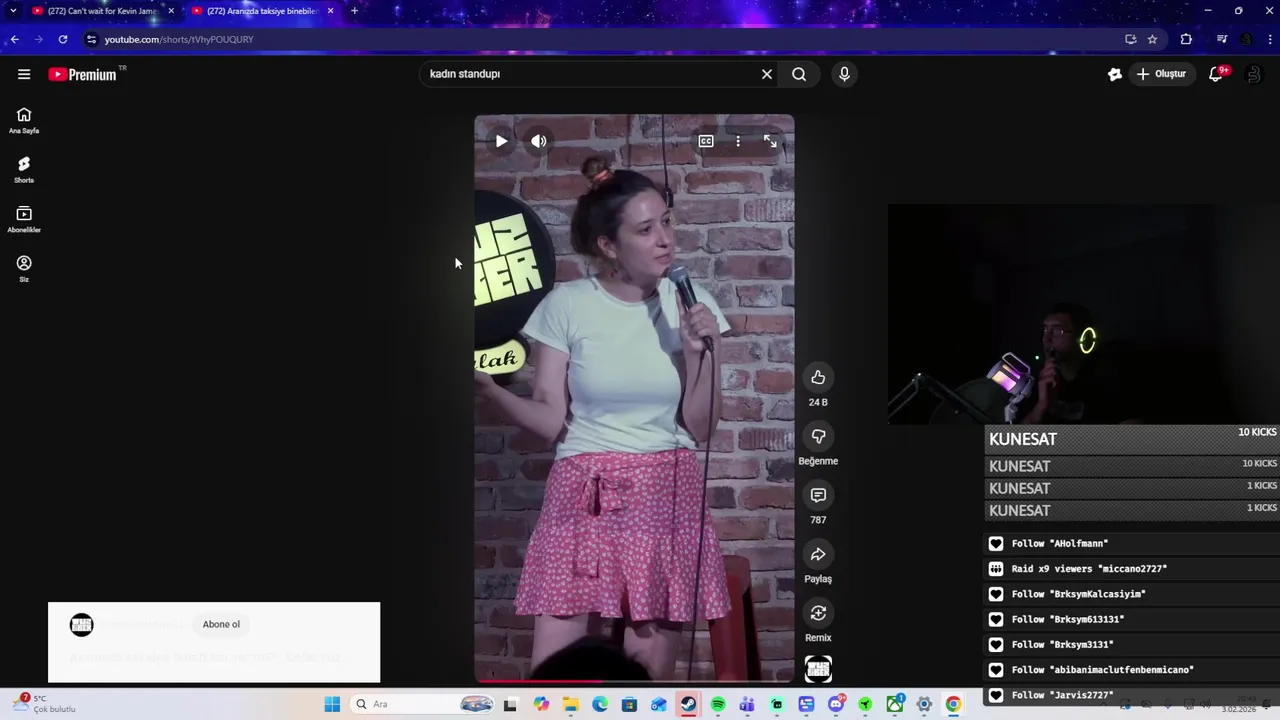Viewport: 1280px width, 720px height.
Task: Go back in browser history
Action: tap(14, 39)
